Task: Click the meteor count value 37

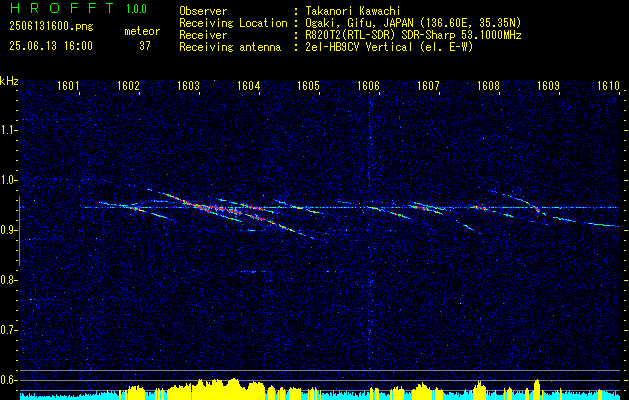Action: (x=144, y=46)
